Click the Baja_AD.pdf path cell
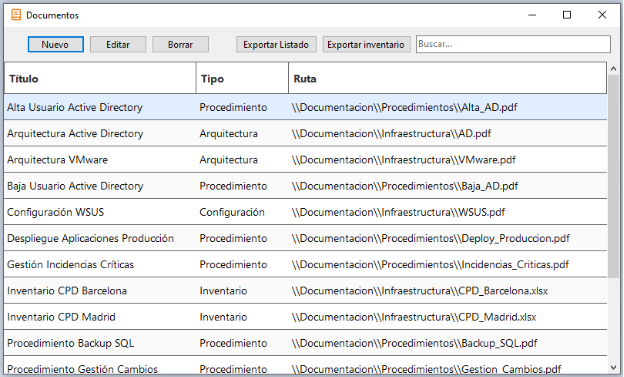624x377 pixels. (x=448, y=186)
